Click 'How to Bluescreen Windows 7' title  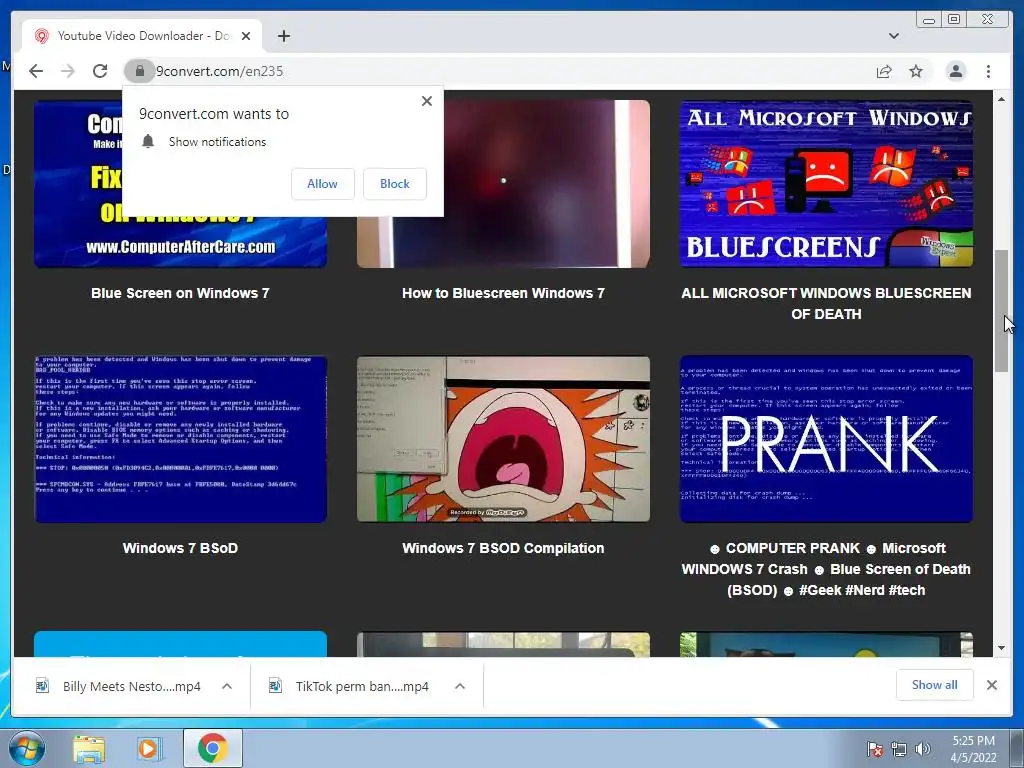(x=504, y=293)
